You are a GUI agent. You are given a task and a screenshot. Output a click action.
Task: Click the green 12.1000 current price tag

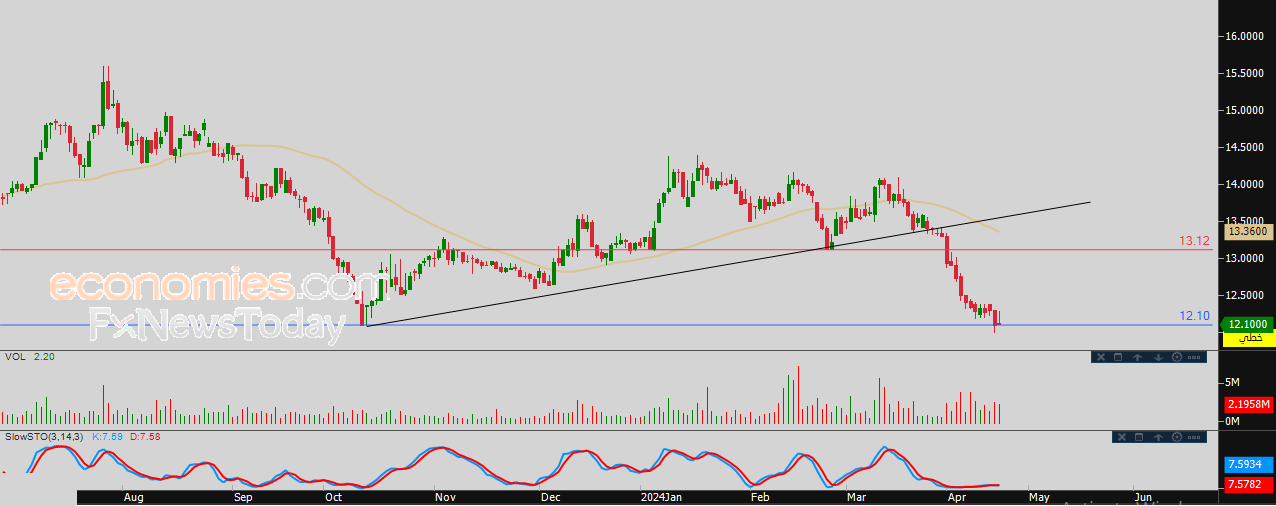point(1249,324)
